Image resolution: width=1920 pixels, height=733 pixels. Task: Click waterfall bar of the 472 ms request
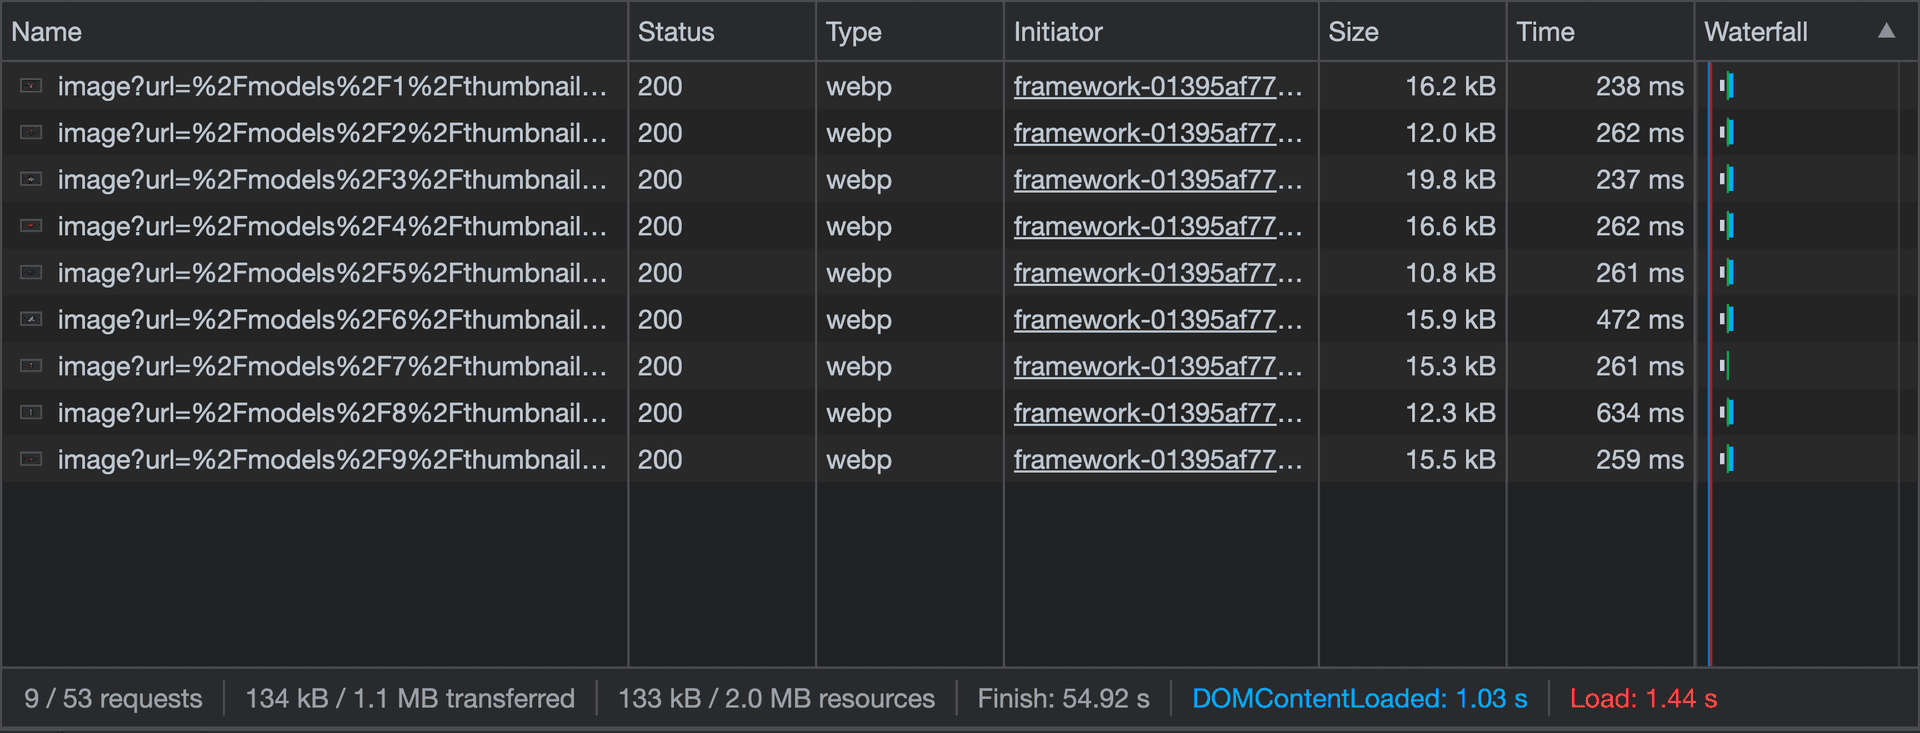[1727, 320]
